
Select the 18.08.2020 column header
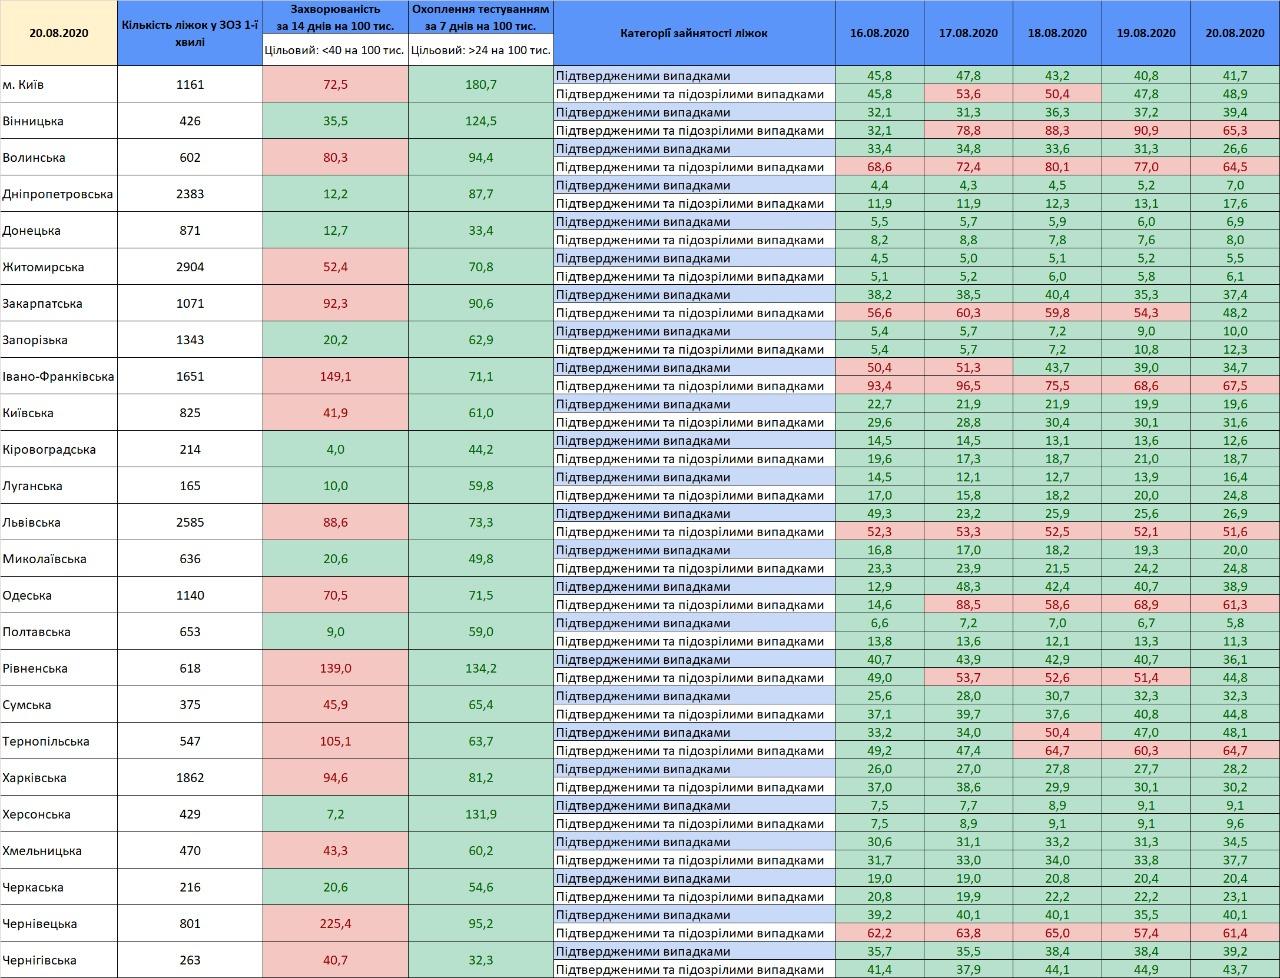(x=1057, y=33)
